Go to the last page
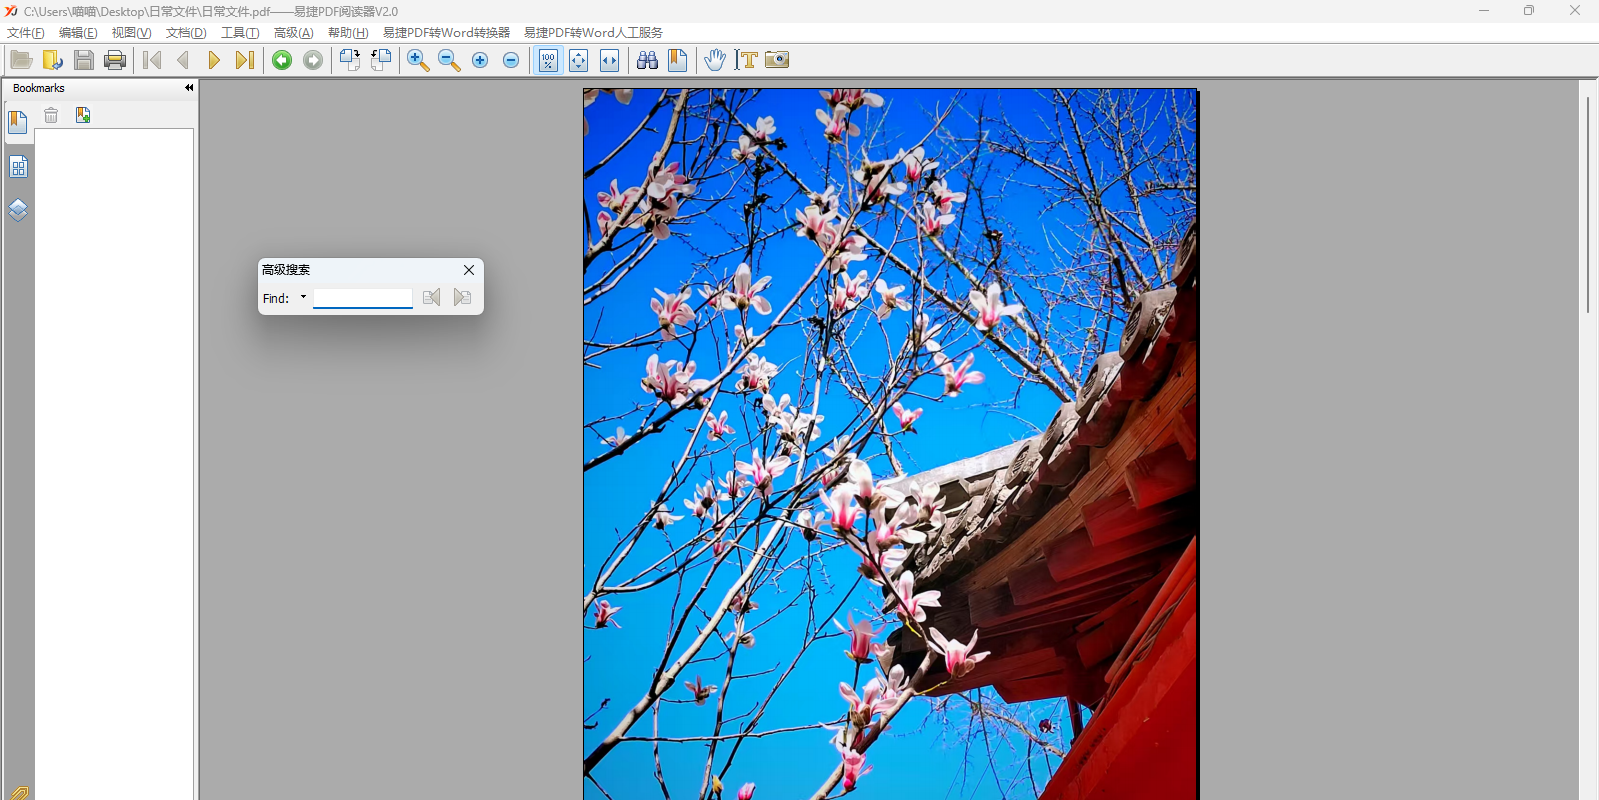1599x800 pixels. coord(244,60)
